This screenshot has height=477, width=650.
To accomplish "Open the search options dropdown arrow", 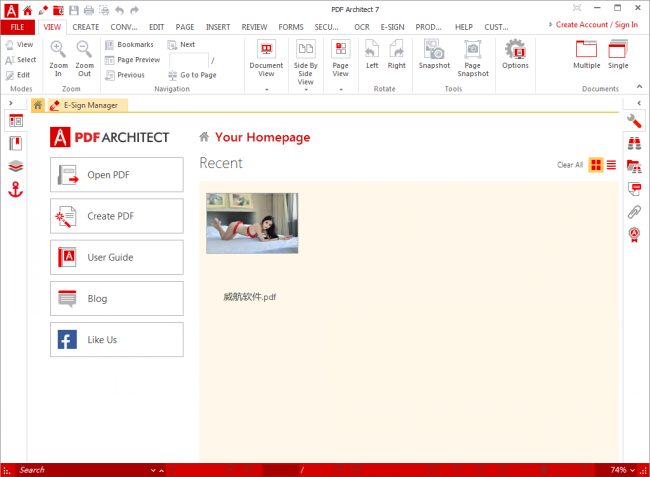I will point(153,470).
